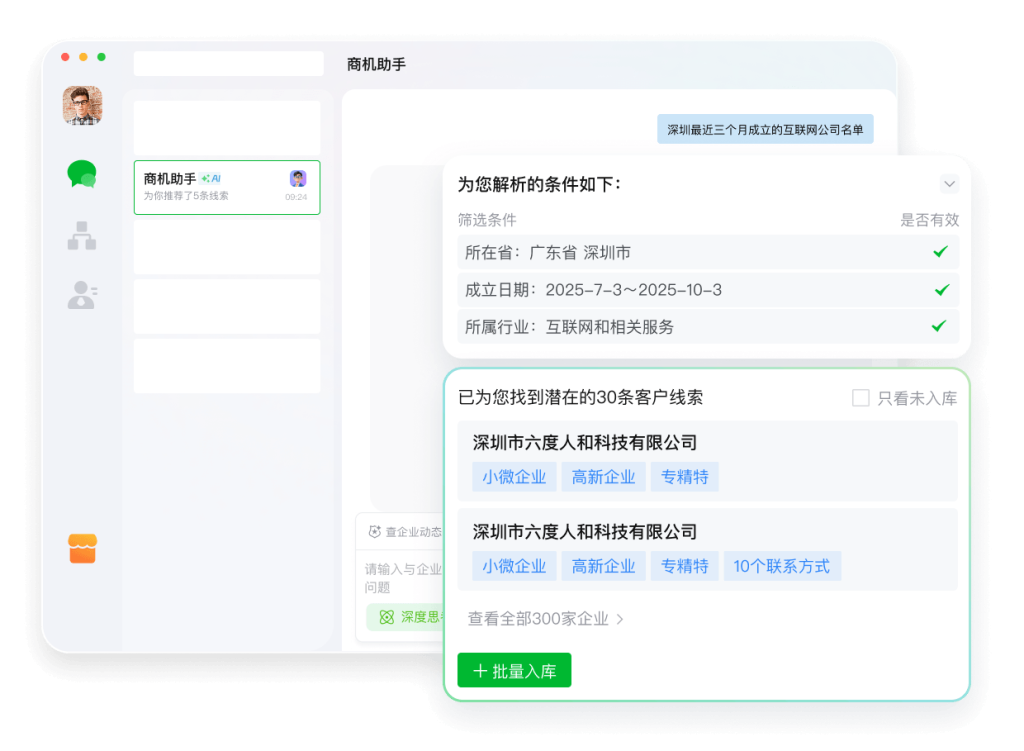The image size is (1024, 751).
Task: Open the organization structure sidebar icon
Action: (82, 235)
